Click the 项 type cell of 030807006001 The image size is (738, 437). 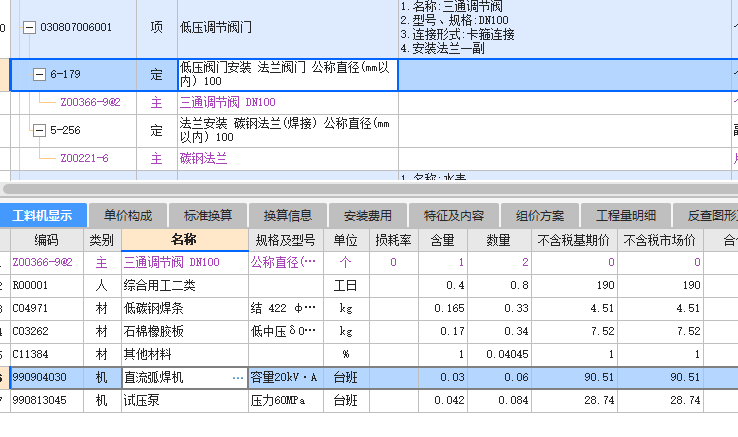[157, 27]
